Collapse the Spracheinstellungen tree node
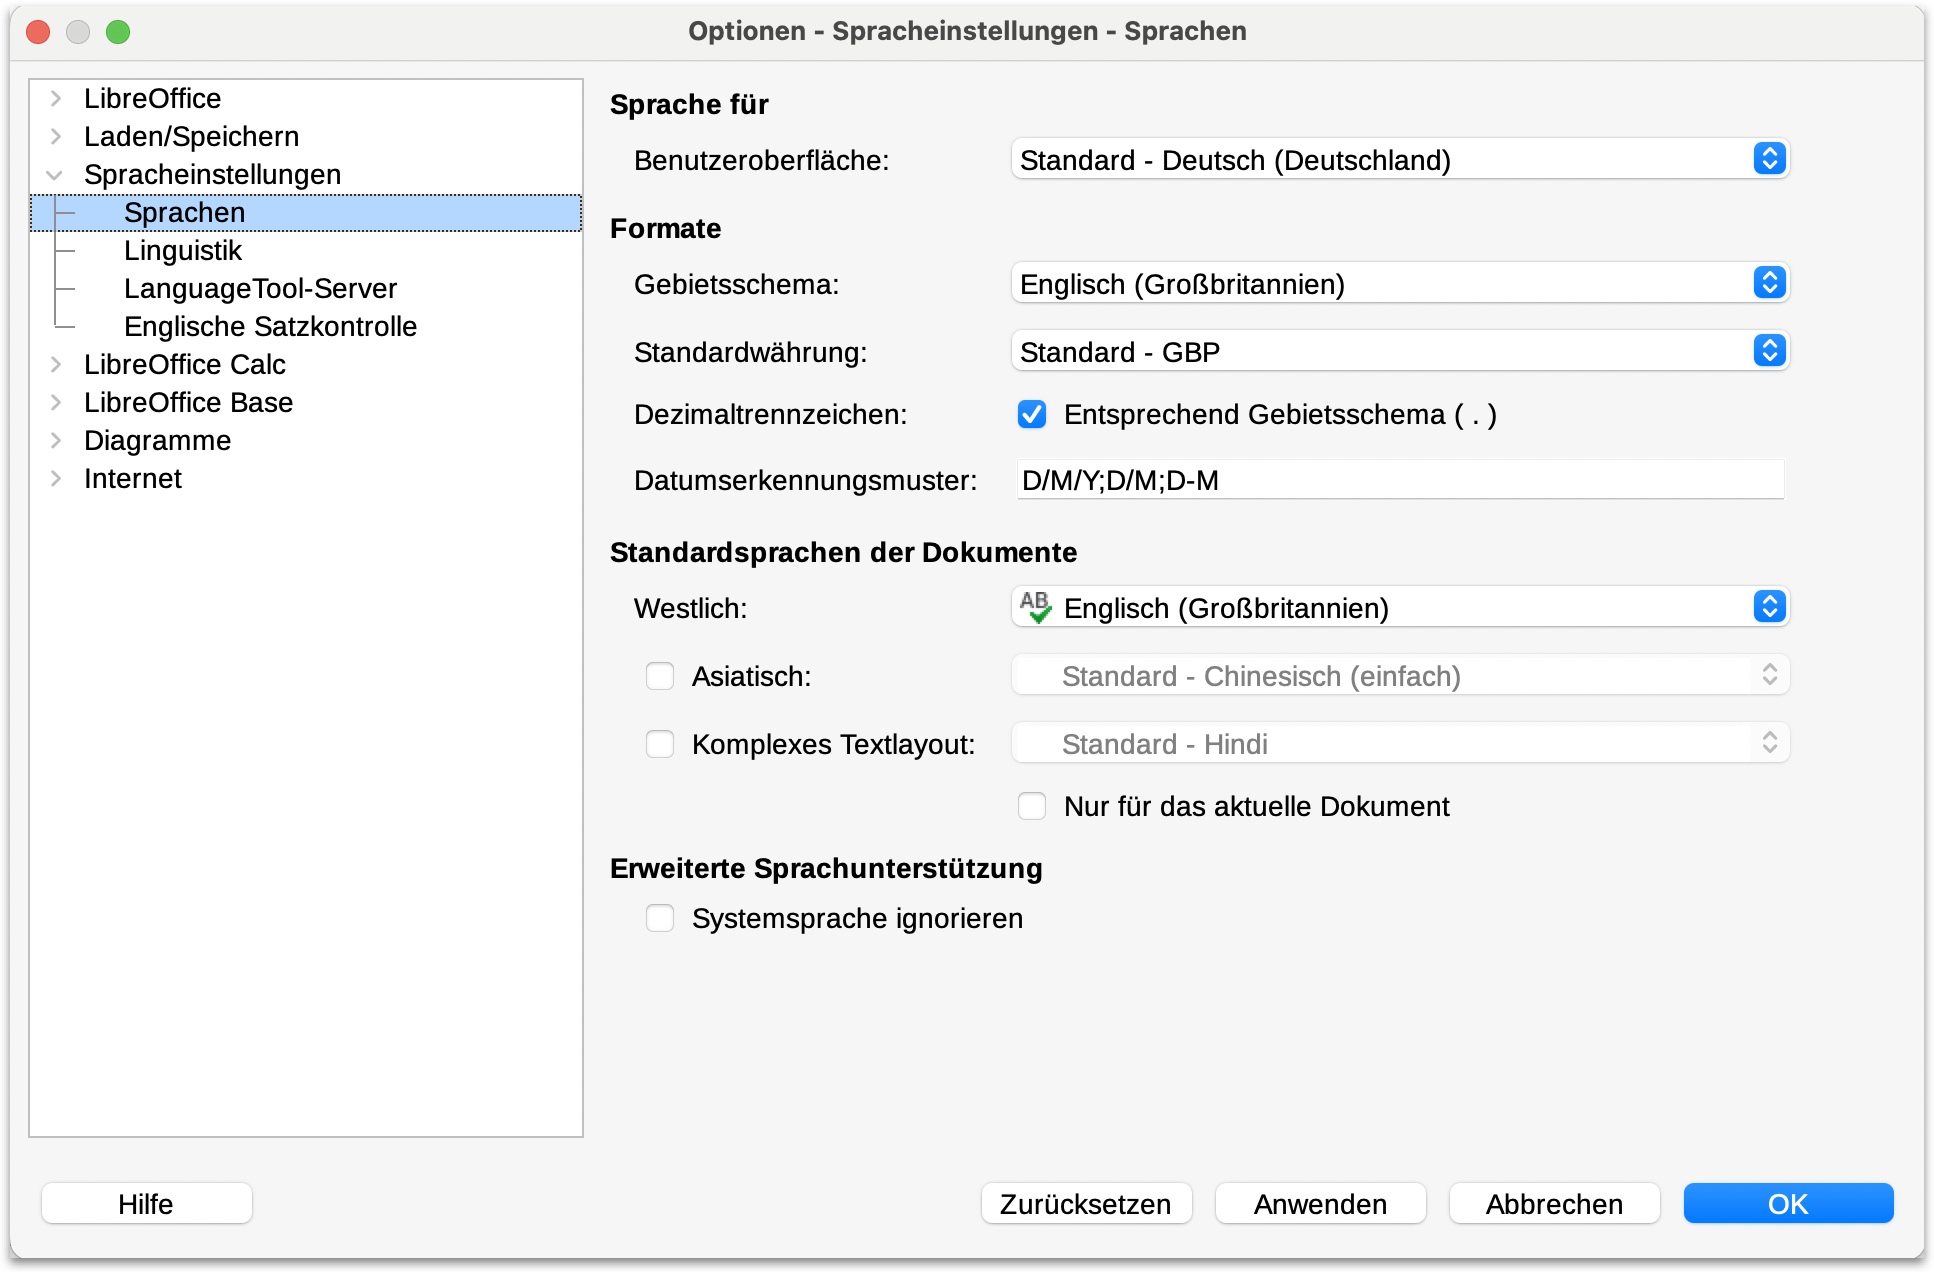Screen dimensions: 1934x1272 56,174
